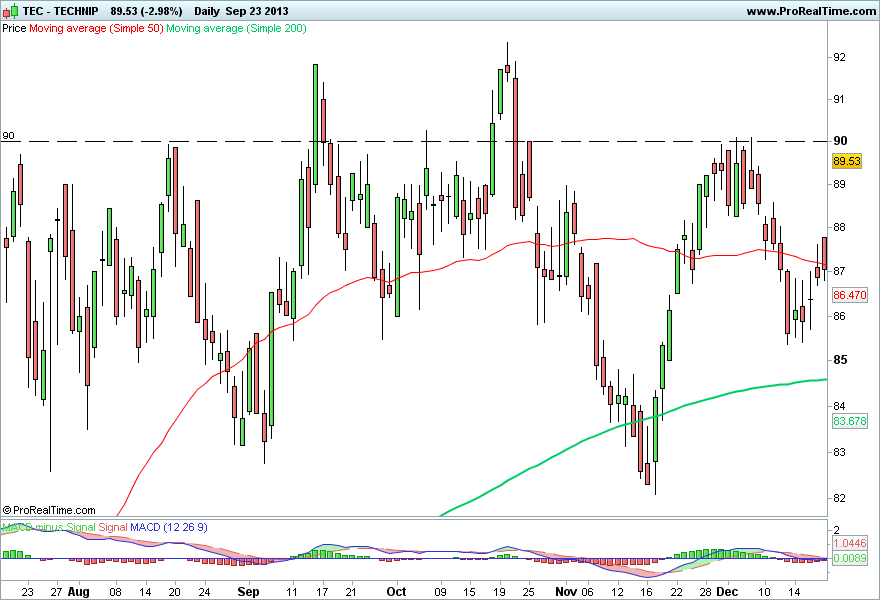Click the red 86.470 moving average value tag
Screen dimensions: 880x600
coord(849,295)
